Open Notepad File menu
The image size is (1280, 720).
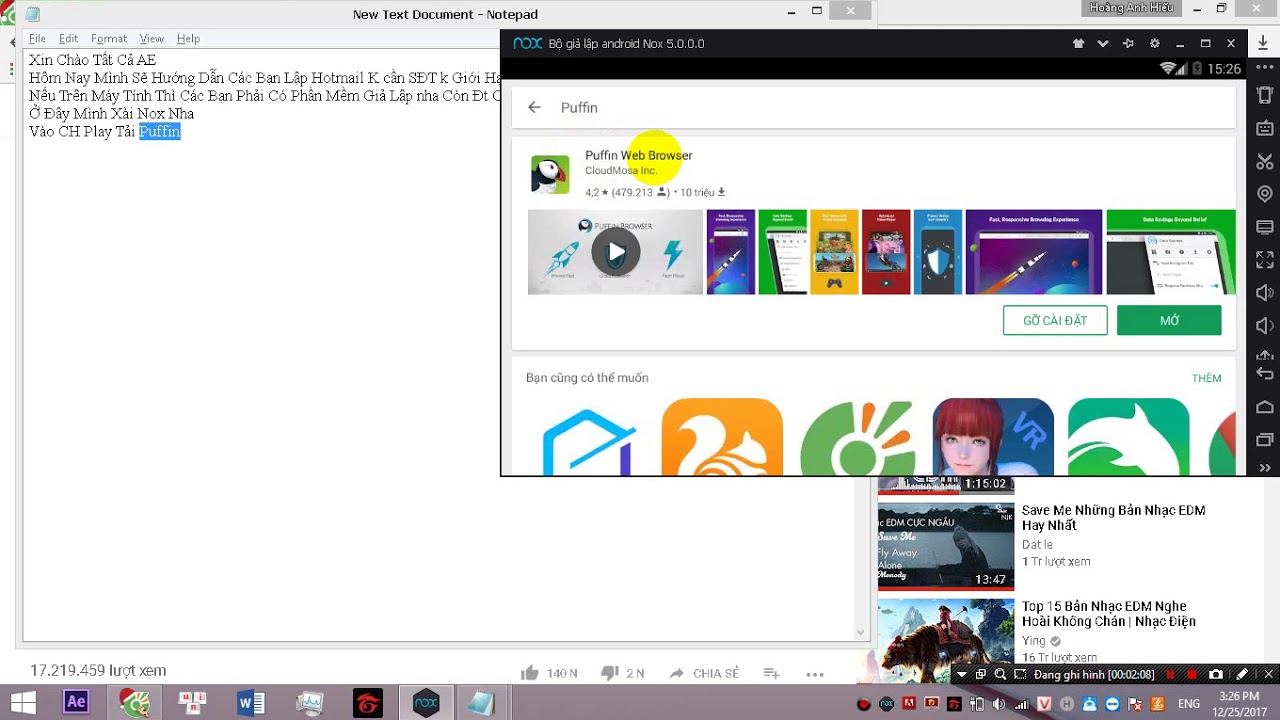click(37, 39)
